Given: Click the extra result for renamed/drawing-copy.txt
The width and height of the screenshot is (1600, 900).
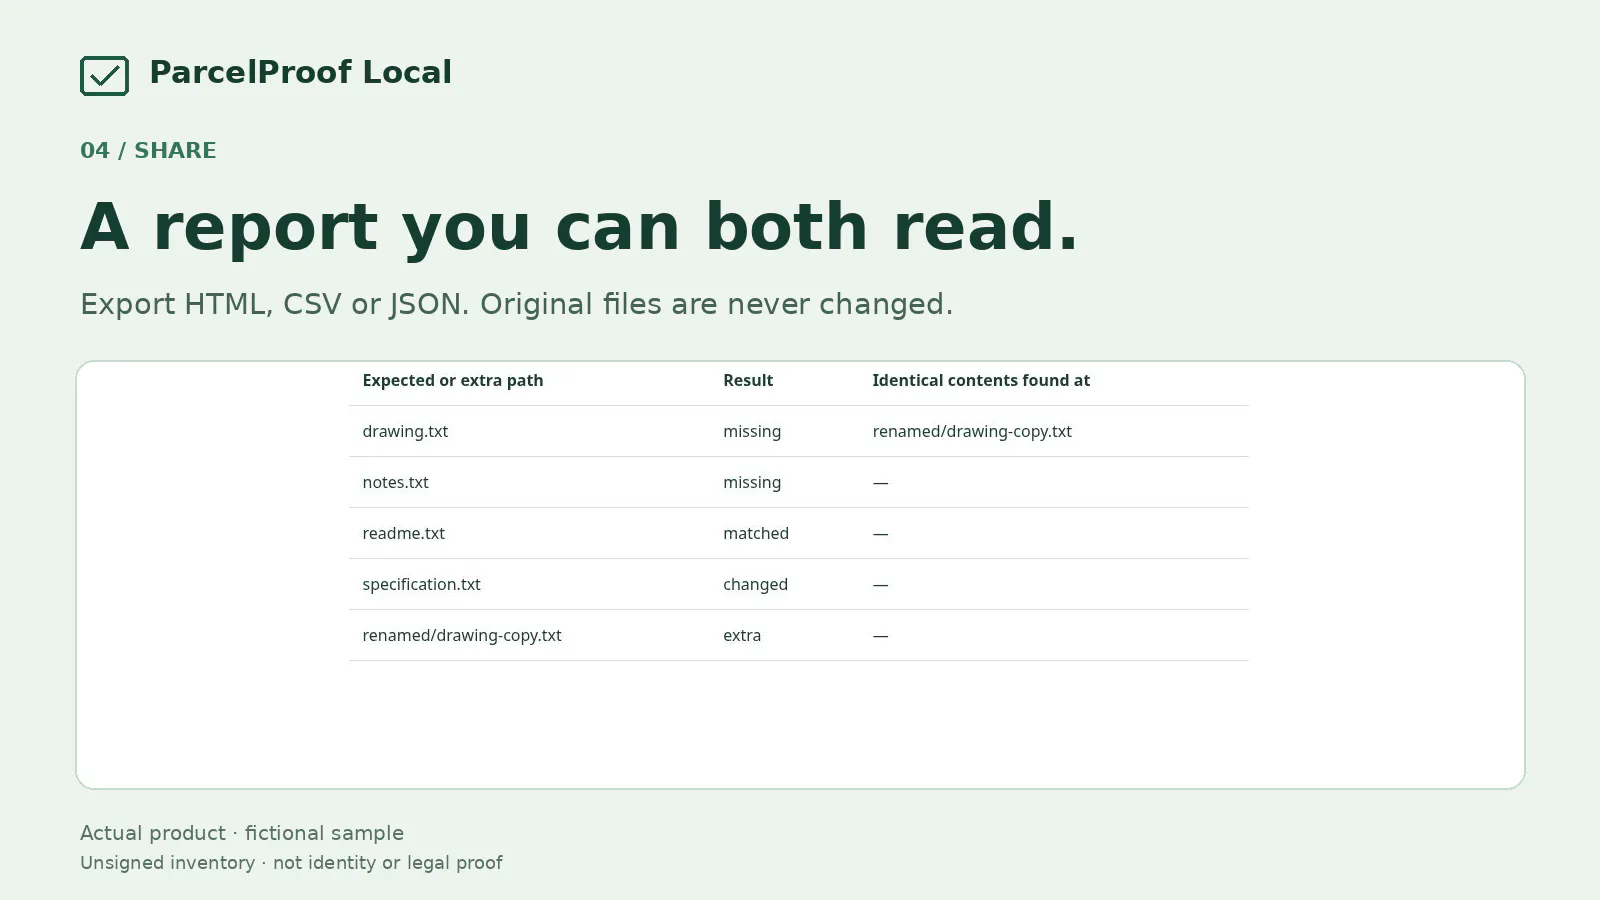Looking at the screenshot, I should point(742,635).
